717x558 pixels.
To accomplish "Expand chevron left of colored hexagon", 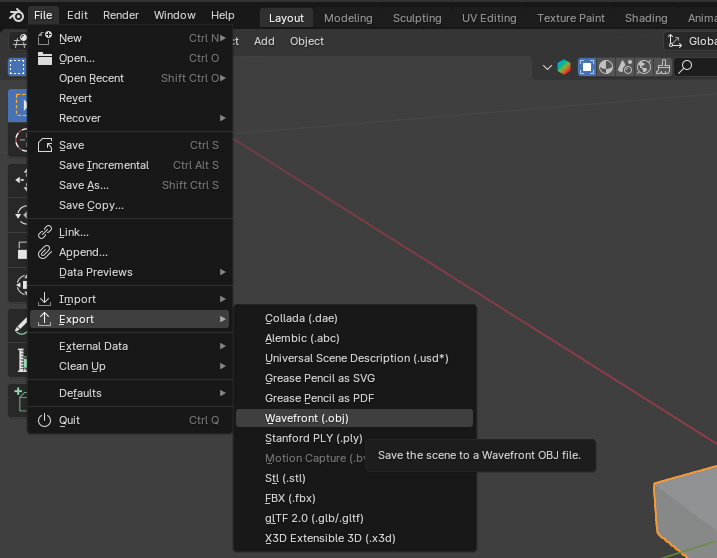I will [x=547, y=67].
